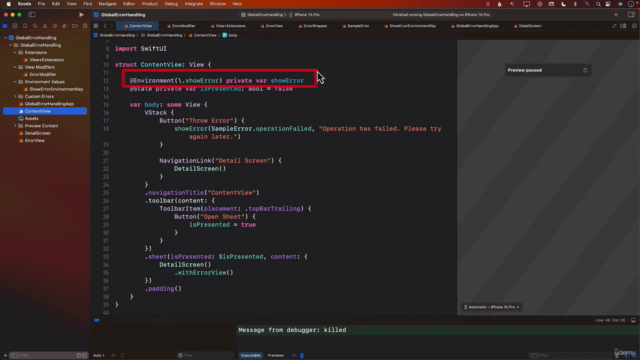Go back in editor history

coord(105,26)
